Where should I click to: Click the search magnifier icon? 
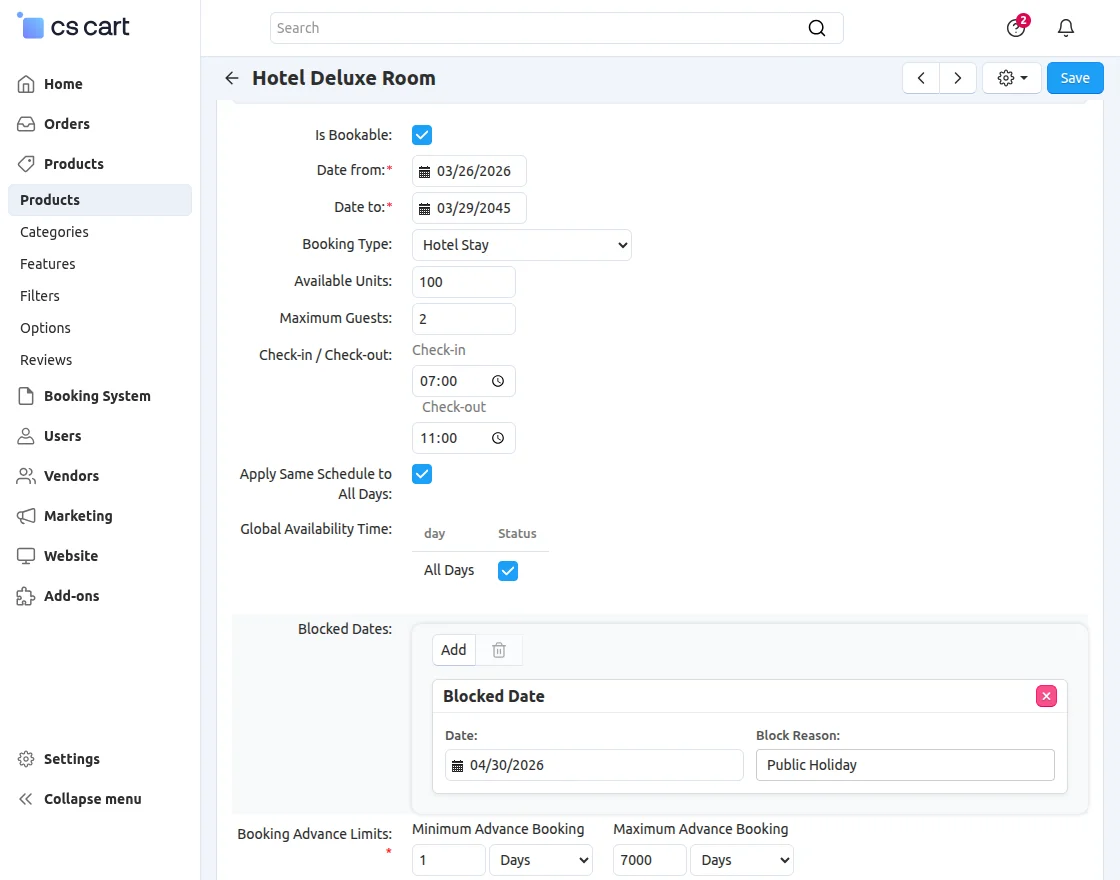tap(817, 28)
